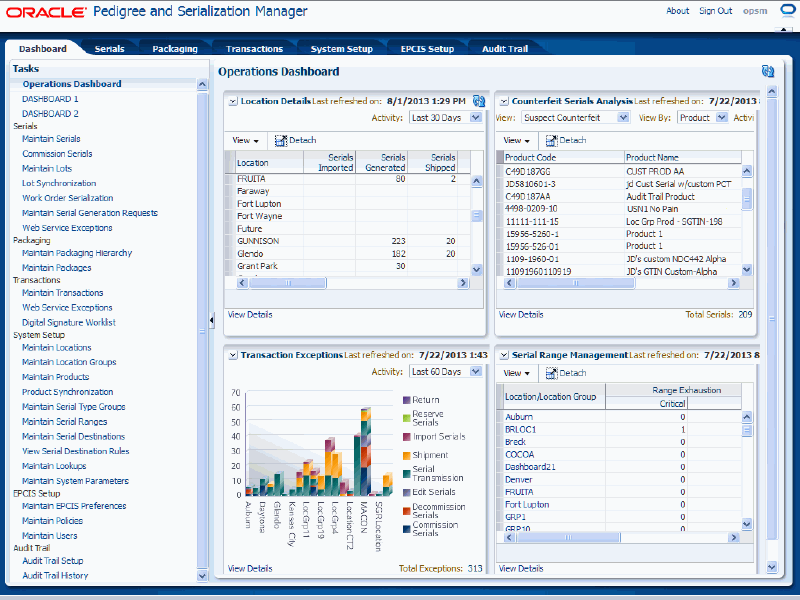Click Detach icon in Location Details

(x=281, y=140)
